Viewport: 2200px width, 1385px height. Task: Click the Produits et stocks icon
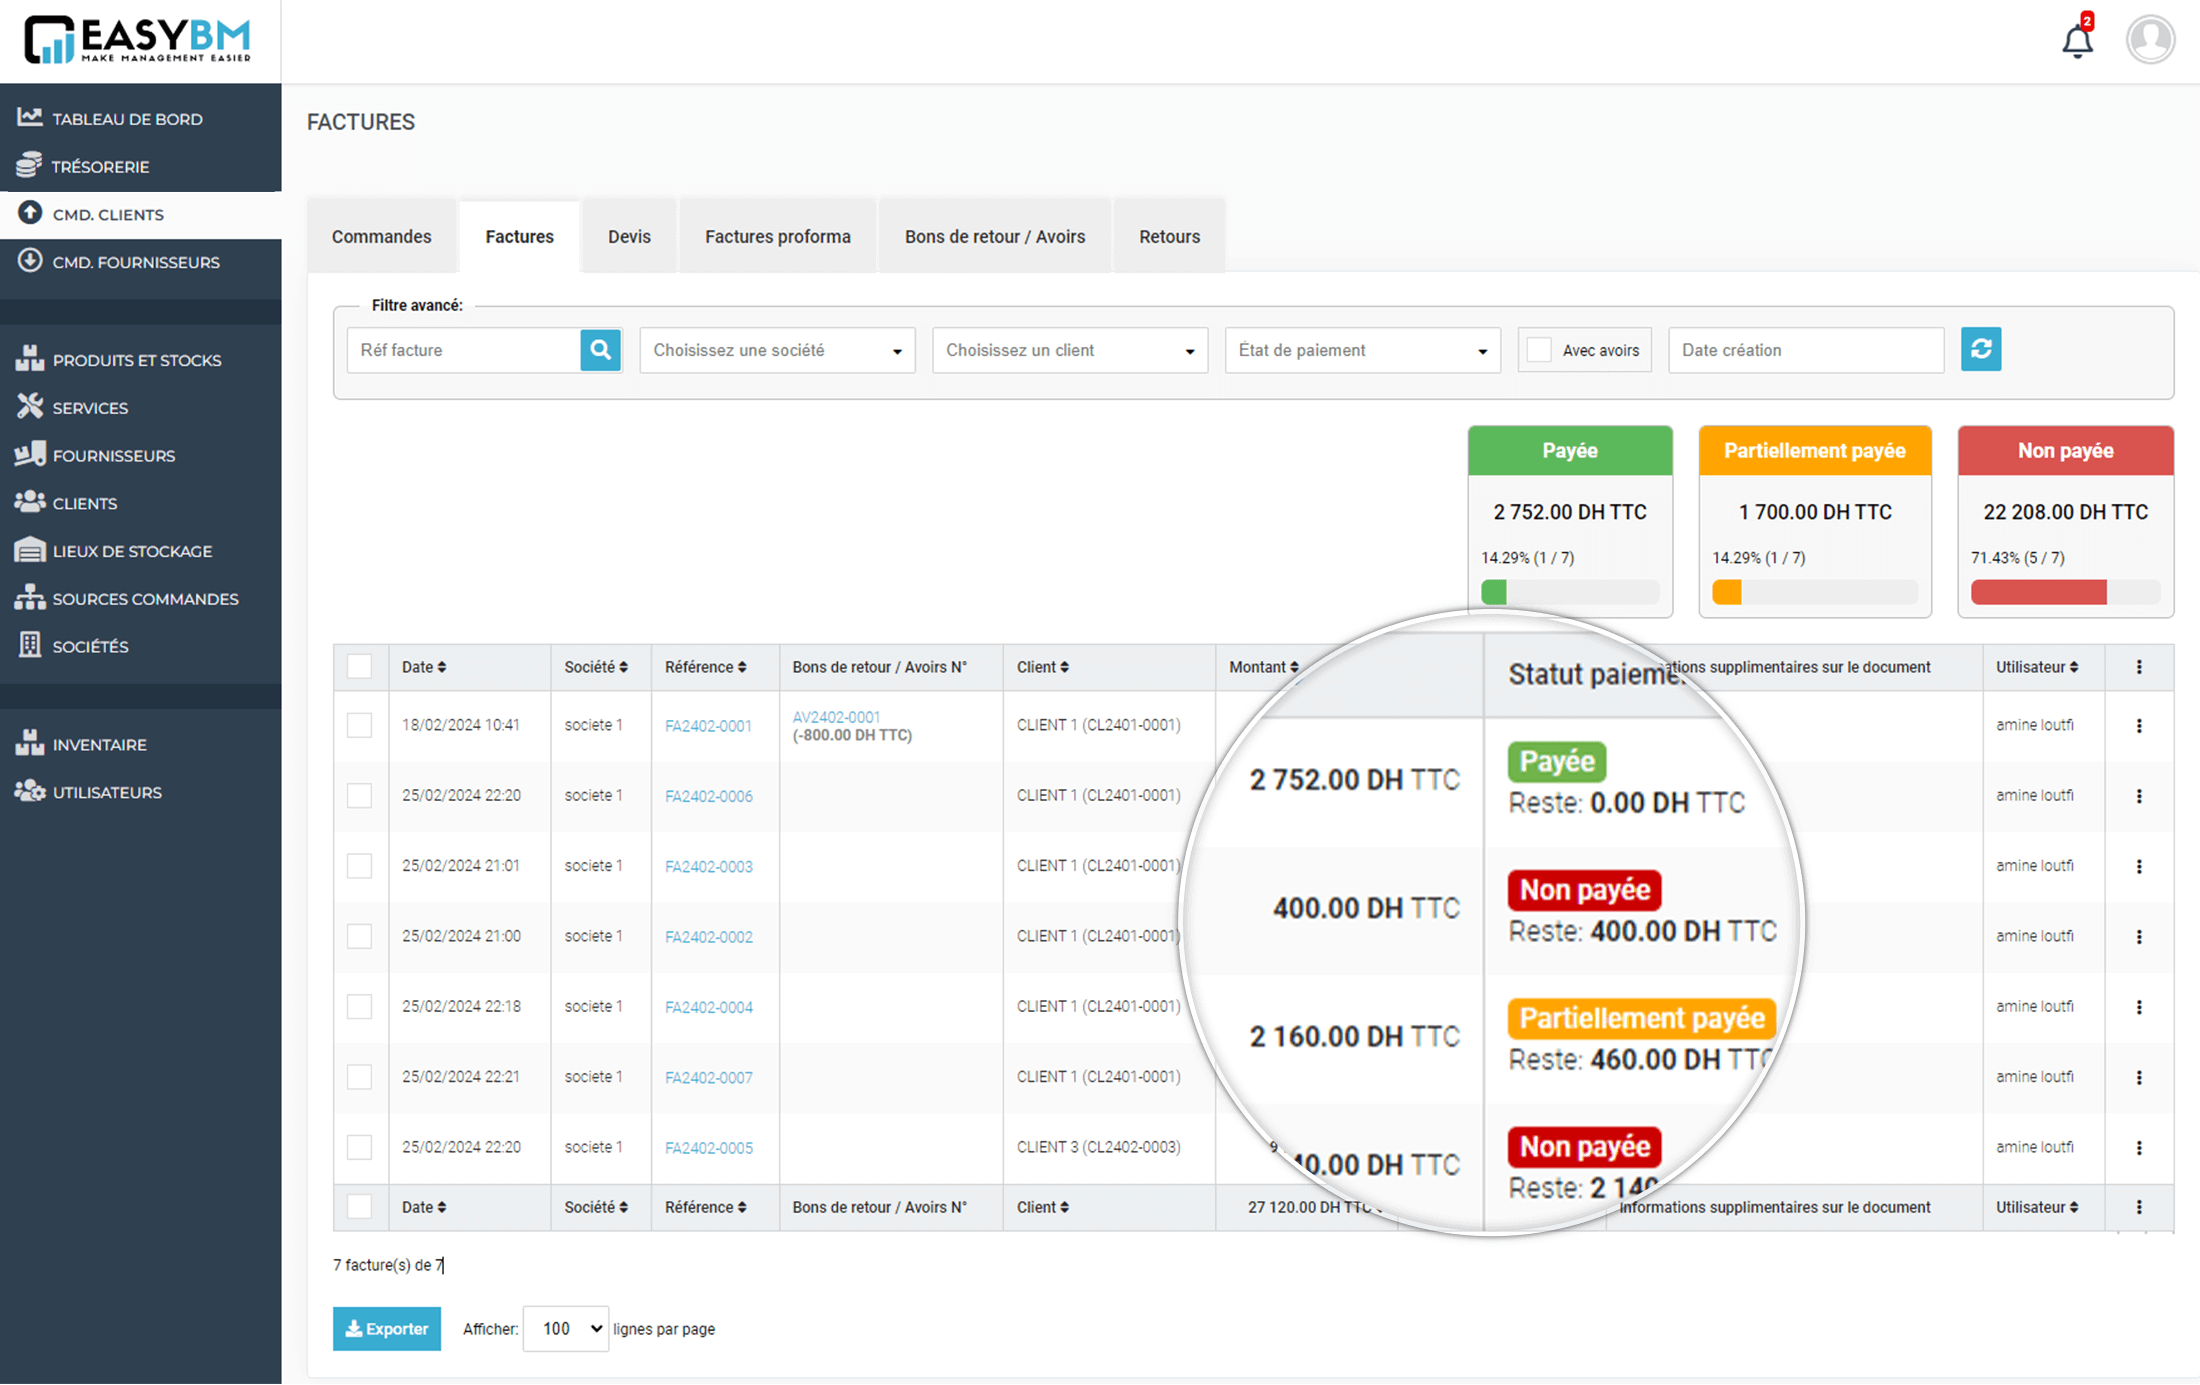[30, 359]
